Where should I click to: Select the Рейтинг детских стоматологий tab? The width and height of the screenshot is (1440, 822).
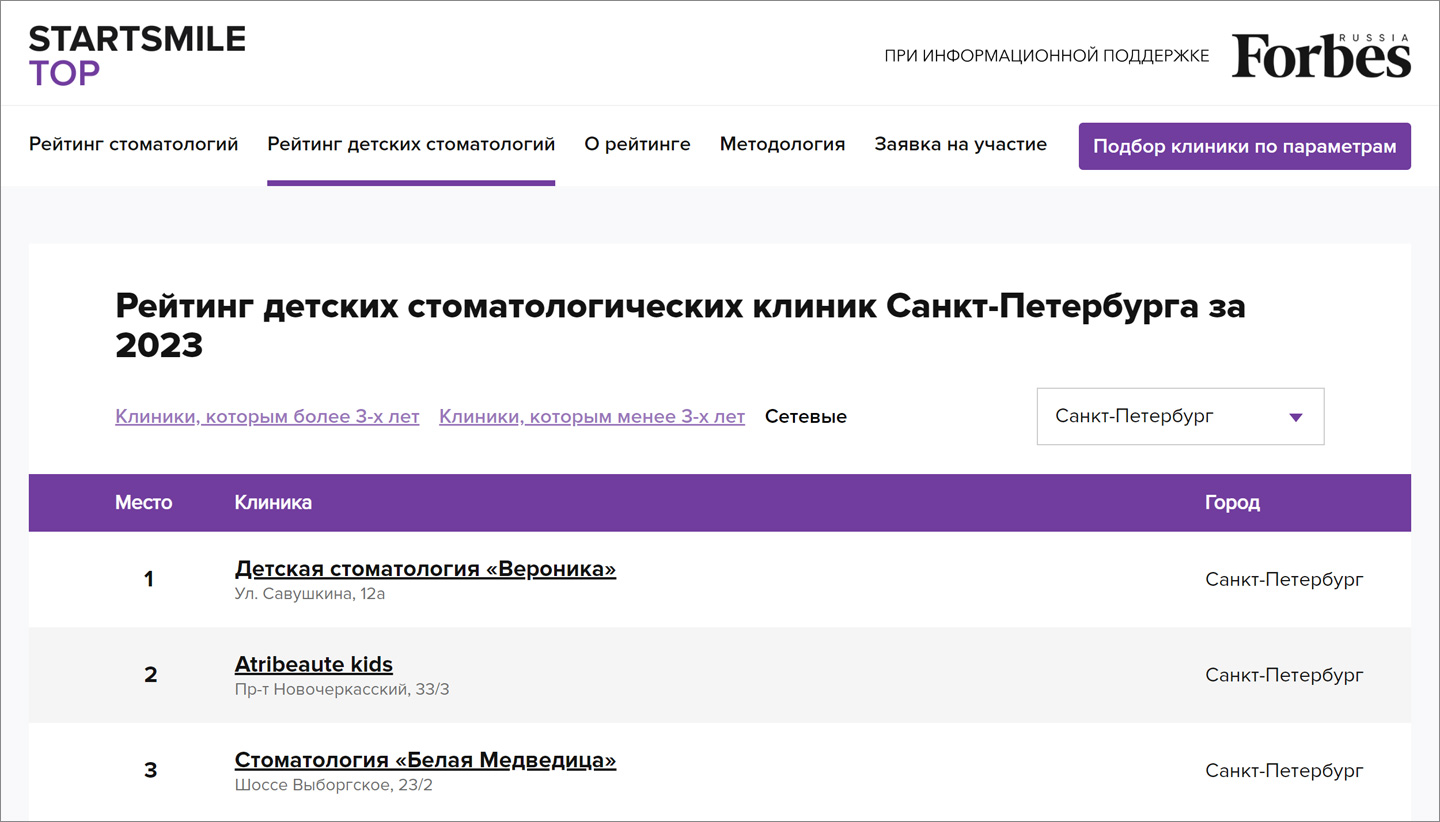tap(411, 144)
